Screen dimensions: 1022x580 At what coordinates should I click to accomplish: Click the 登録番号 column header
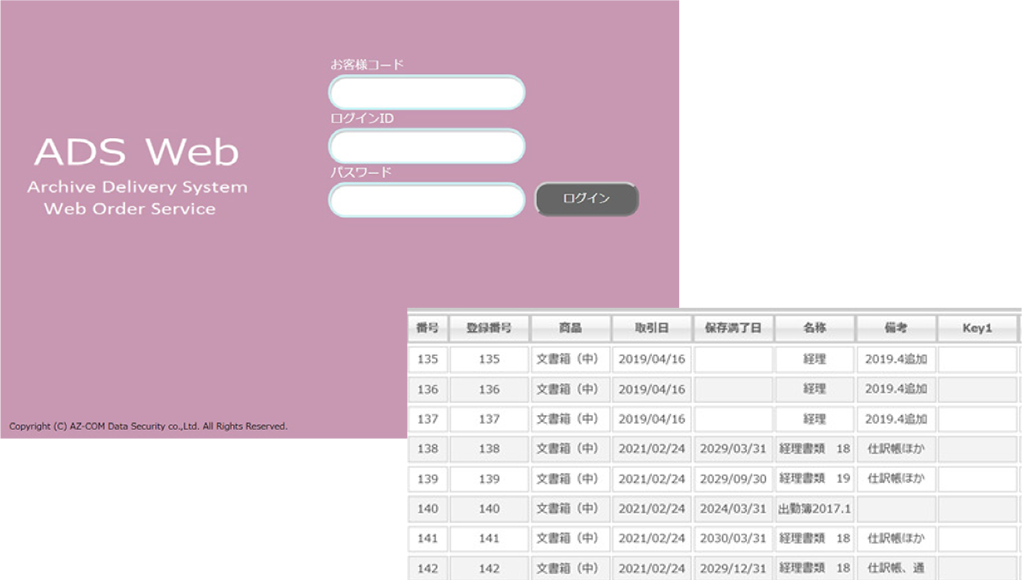(x=489, y=329)
